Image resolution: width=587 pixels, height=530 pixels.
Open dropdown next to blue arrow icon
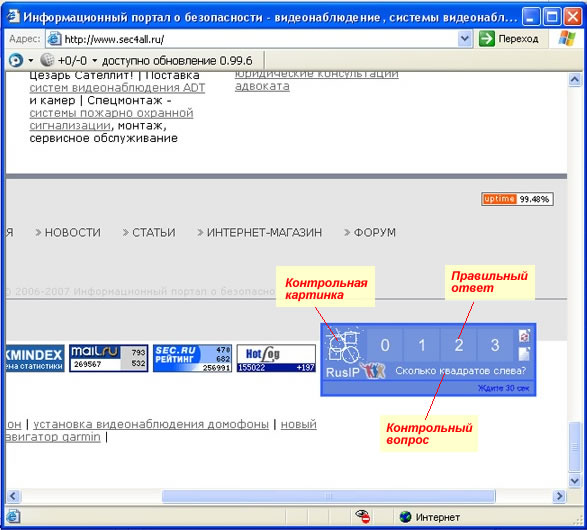(x=31, y=60)
